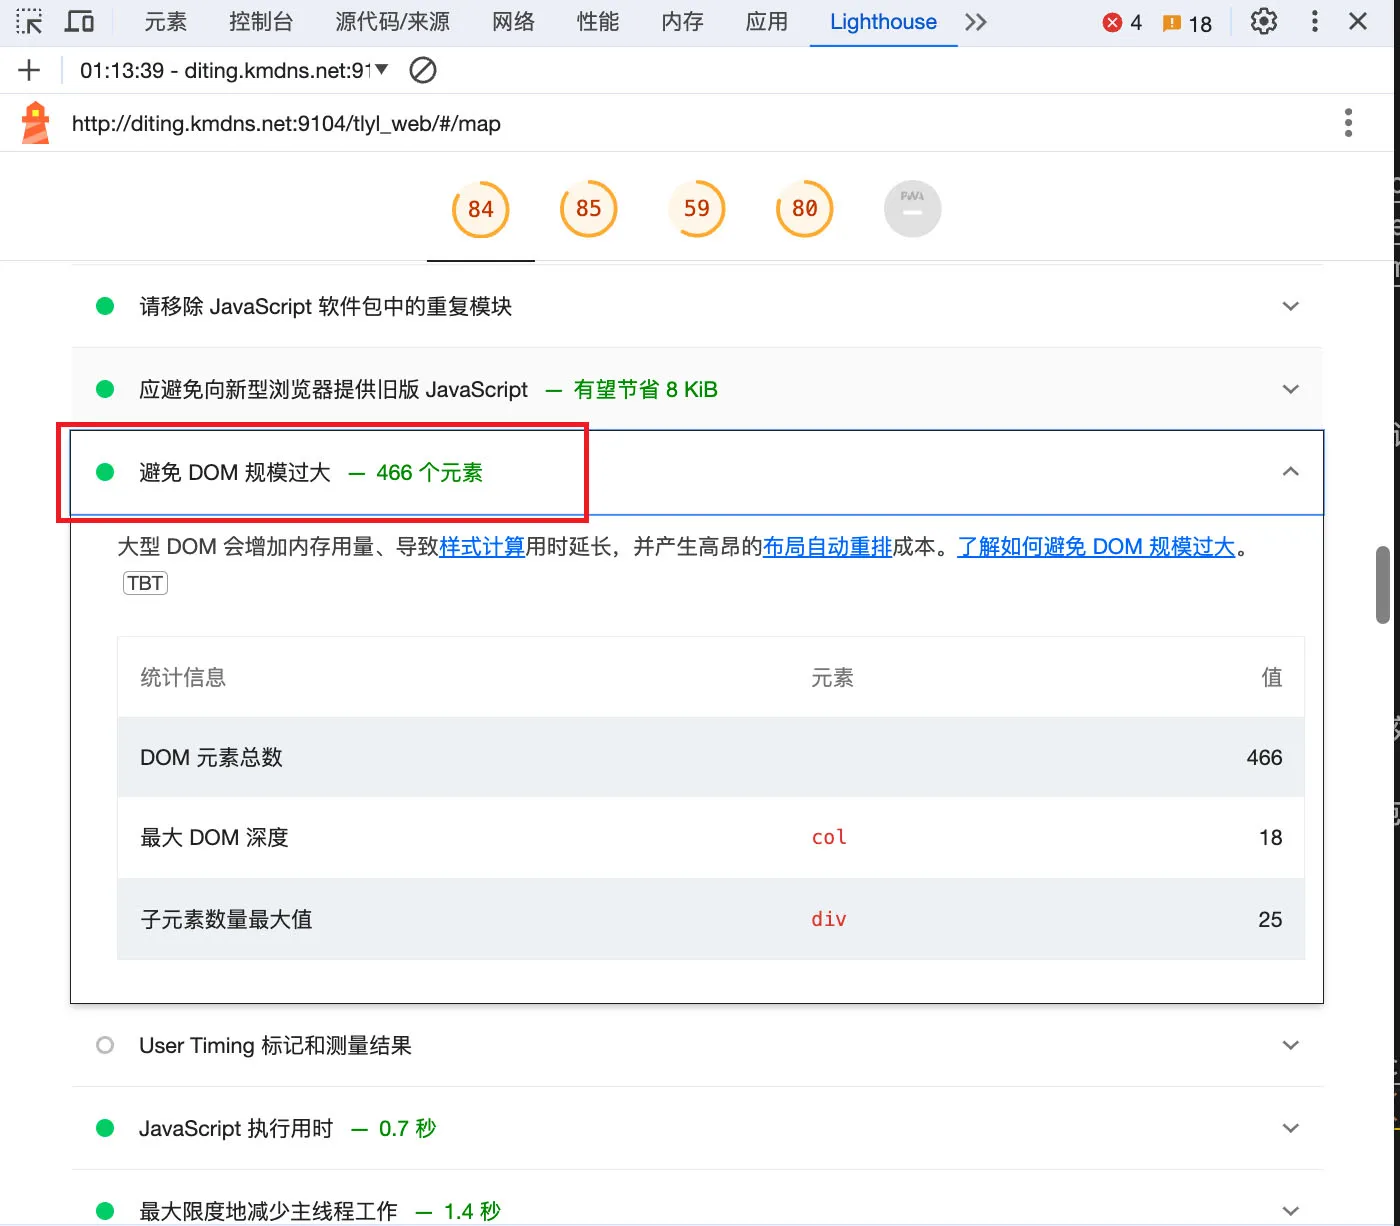Toggle the device toolbar icon
This screenshot has width=1400, height=1226.
(79, 22)
